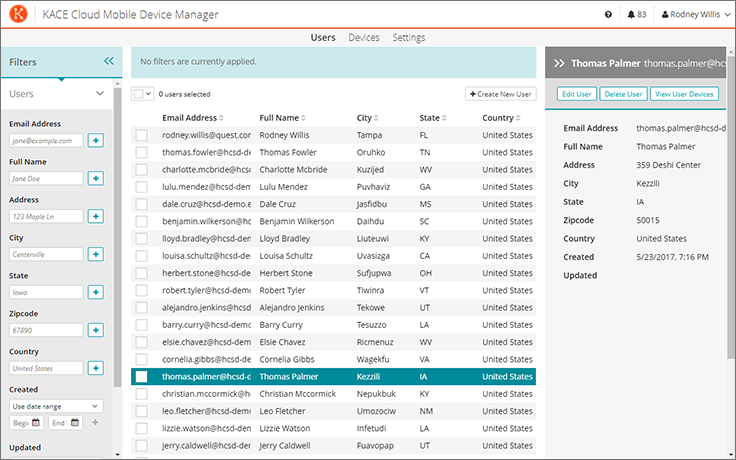Click the Zipcode filter input field
The image size is (736, 460).
click(x=47, y=330)
